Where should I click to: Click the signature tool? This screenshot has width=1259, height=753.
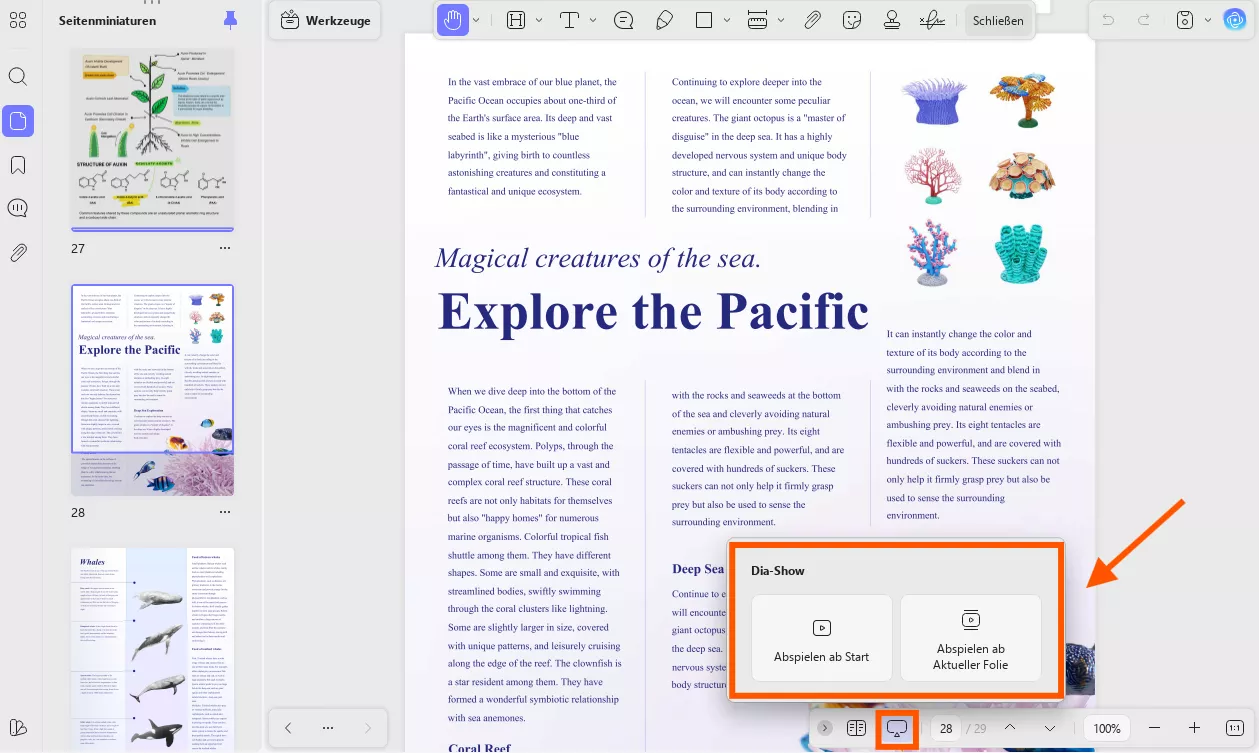coord(932,20)
